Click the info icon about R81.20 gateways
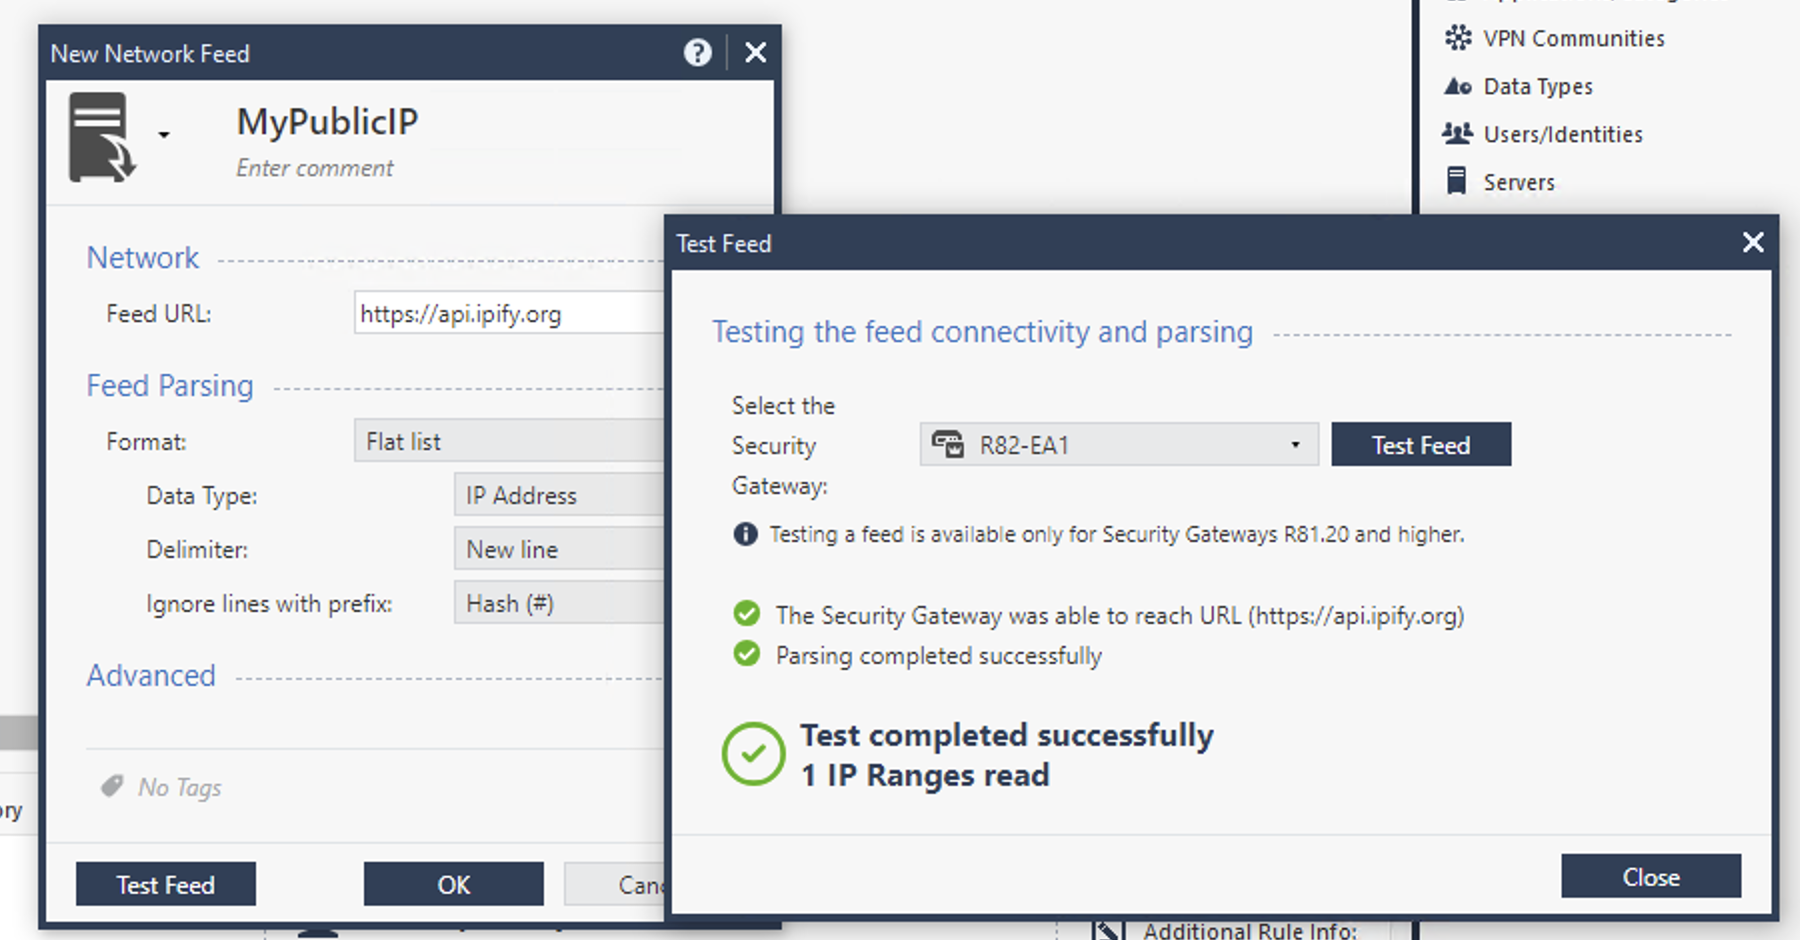The height and width of the screenshot is (940, 1800). click(x=745, y=534)
